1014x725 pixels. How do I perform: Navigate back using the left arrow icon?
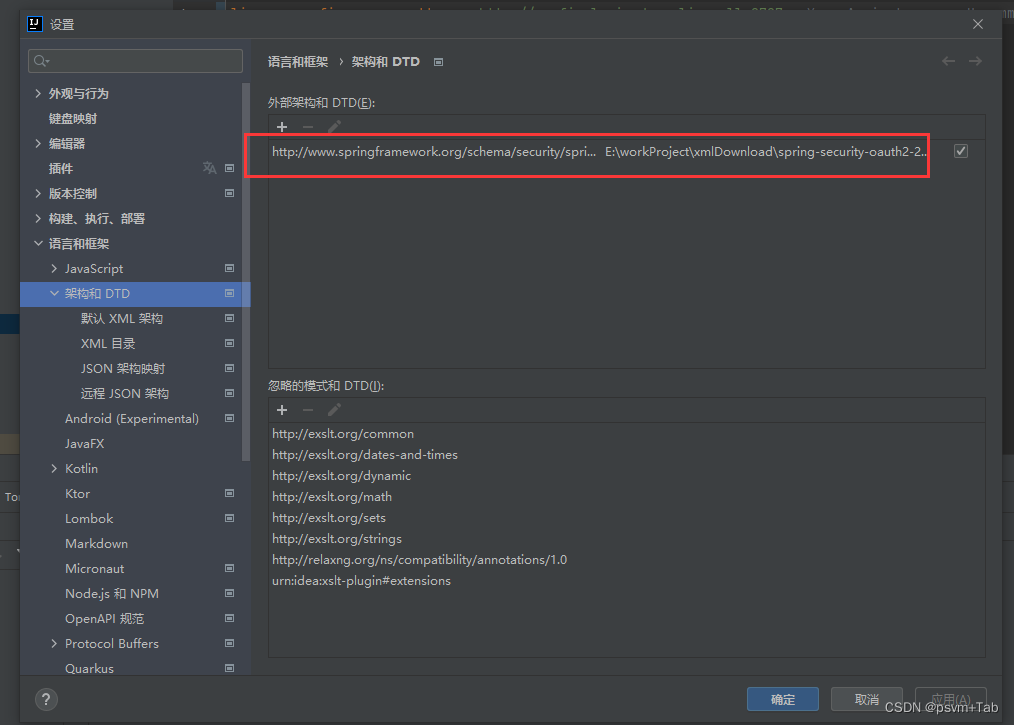[948, 61]
